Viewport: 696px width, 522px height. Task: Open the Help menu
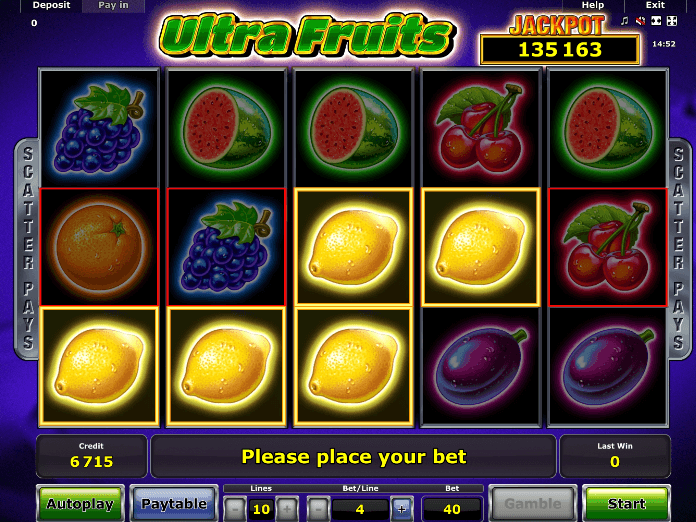(x=593, y=5)
